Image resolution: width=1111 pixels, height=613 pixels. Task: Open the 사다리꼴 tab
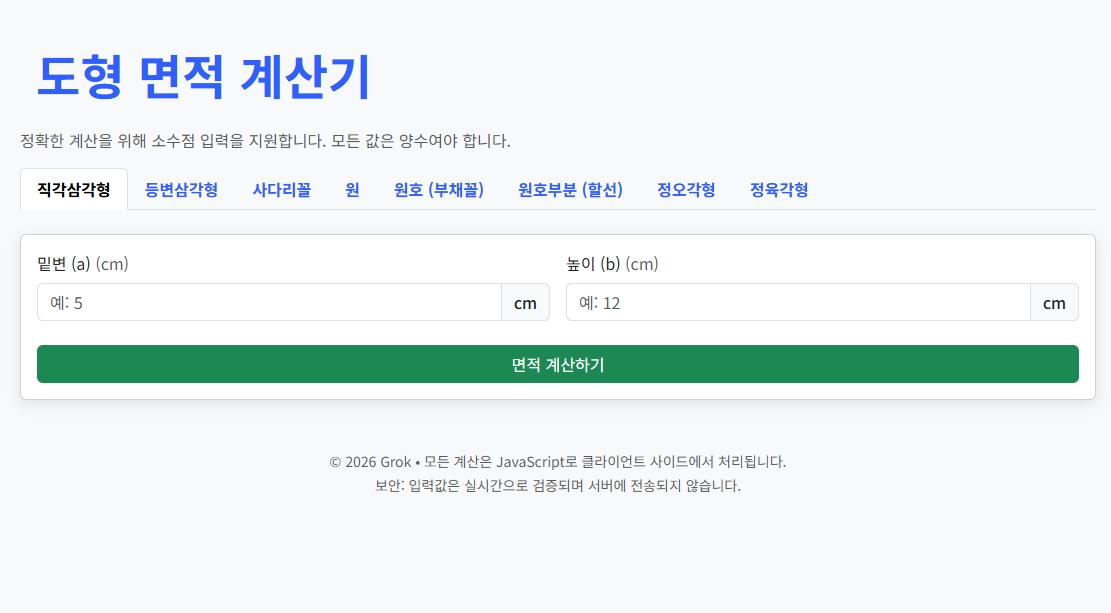(x=281, y=190)
